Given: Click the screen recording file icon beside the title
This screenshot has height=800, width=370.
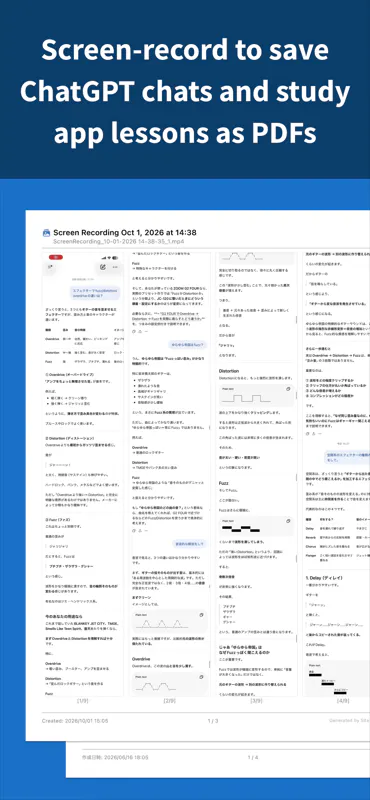Looking at the screenshot, I should [x=46, y=233].
